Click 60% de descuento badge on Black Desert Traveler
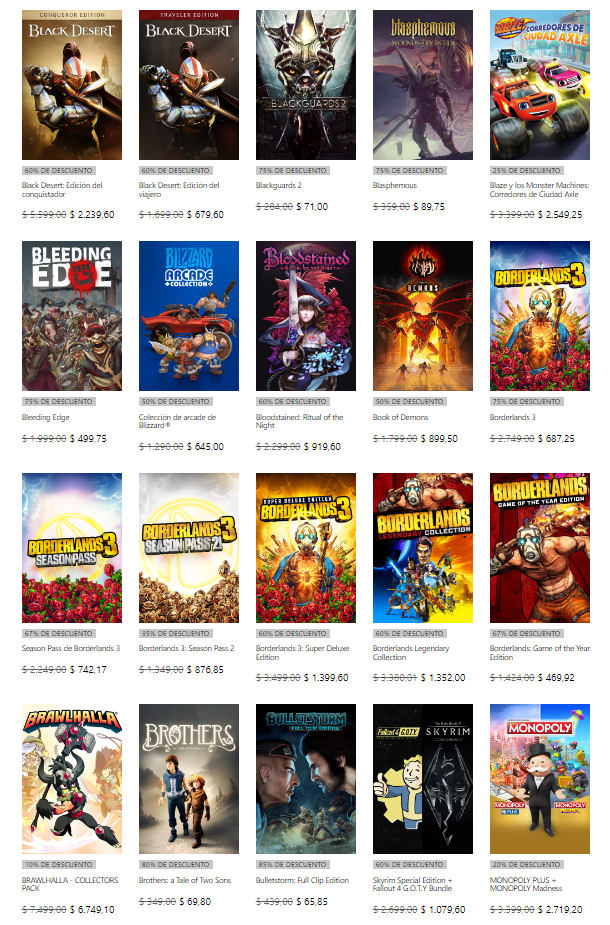Viewport: 610px width, 925px height. click(x=175, y=170)
